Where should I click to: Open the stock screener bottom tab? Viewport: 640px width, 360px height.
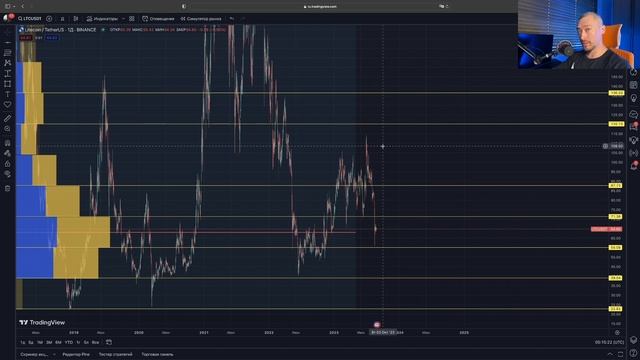[x=34, y=355]
